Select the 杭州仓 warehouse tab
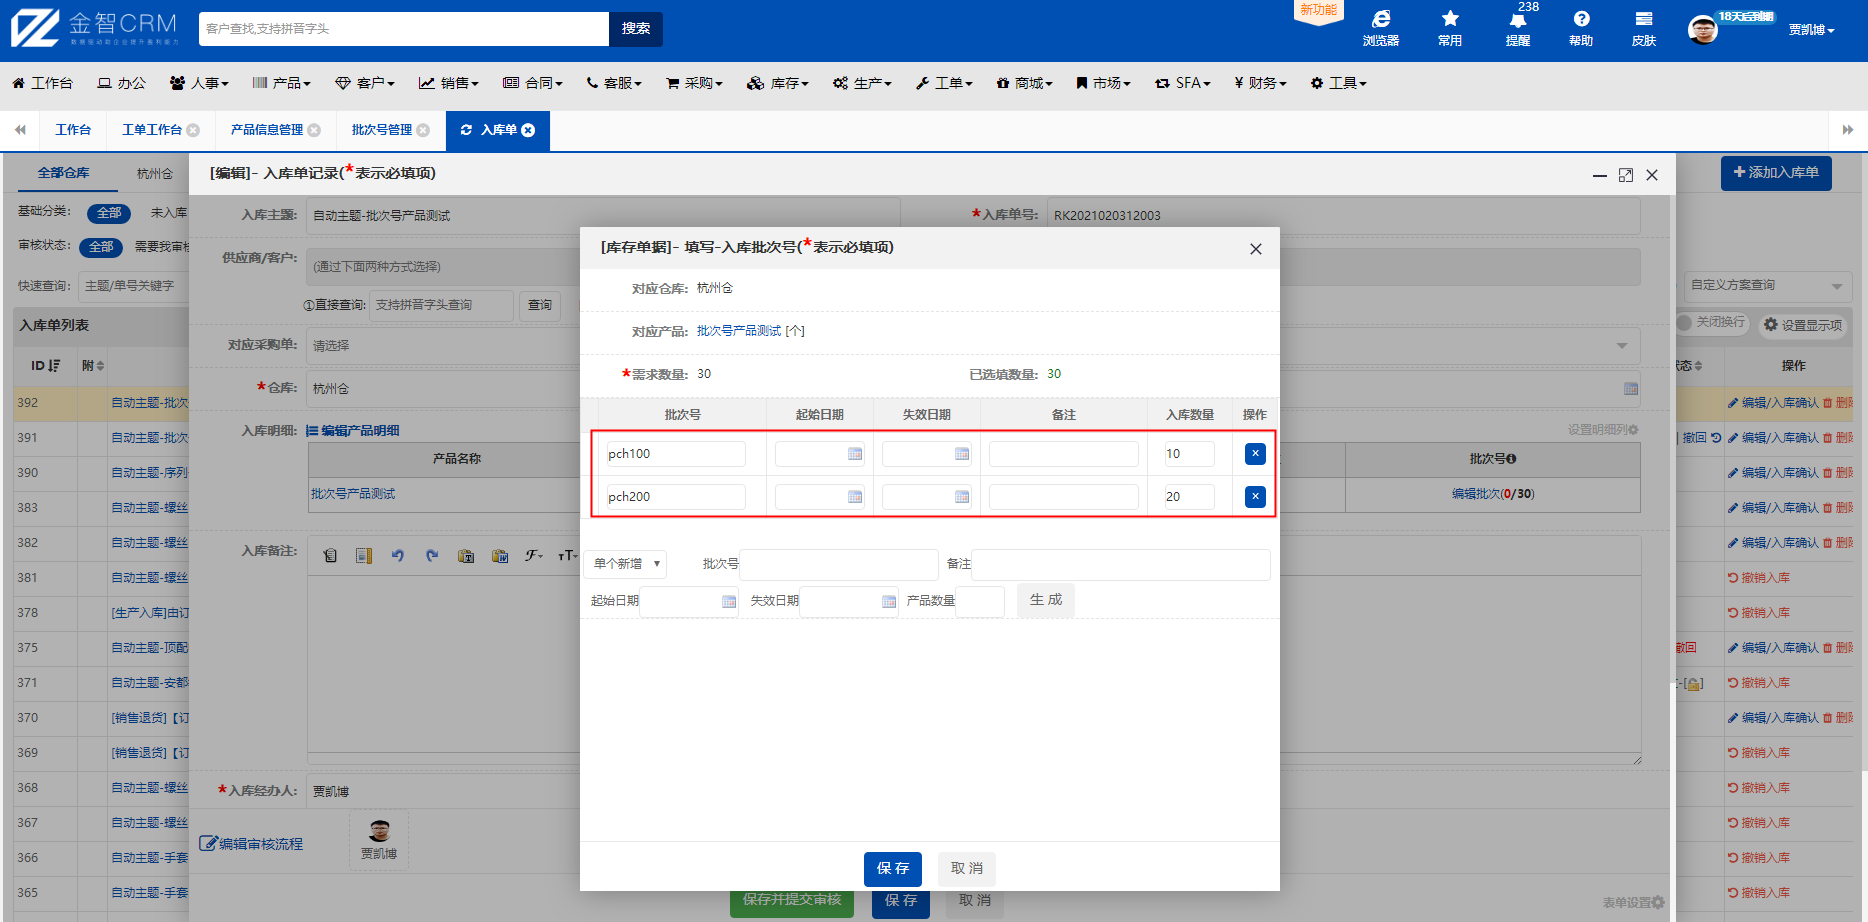 (x=155, y=173)
